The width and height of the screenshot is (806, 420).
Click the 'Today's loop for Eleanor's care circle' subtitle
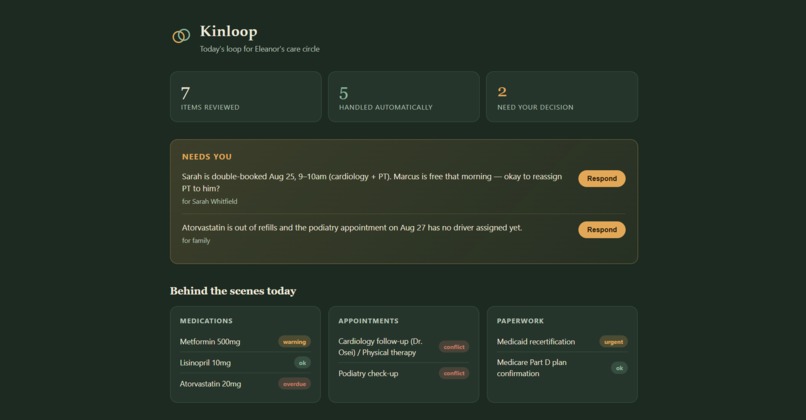click(x=260, y=49)
